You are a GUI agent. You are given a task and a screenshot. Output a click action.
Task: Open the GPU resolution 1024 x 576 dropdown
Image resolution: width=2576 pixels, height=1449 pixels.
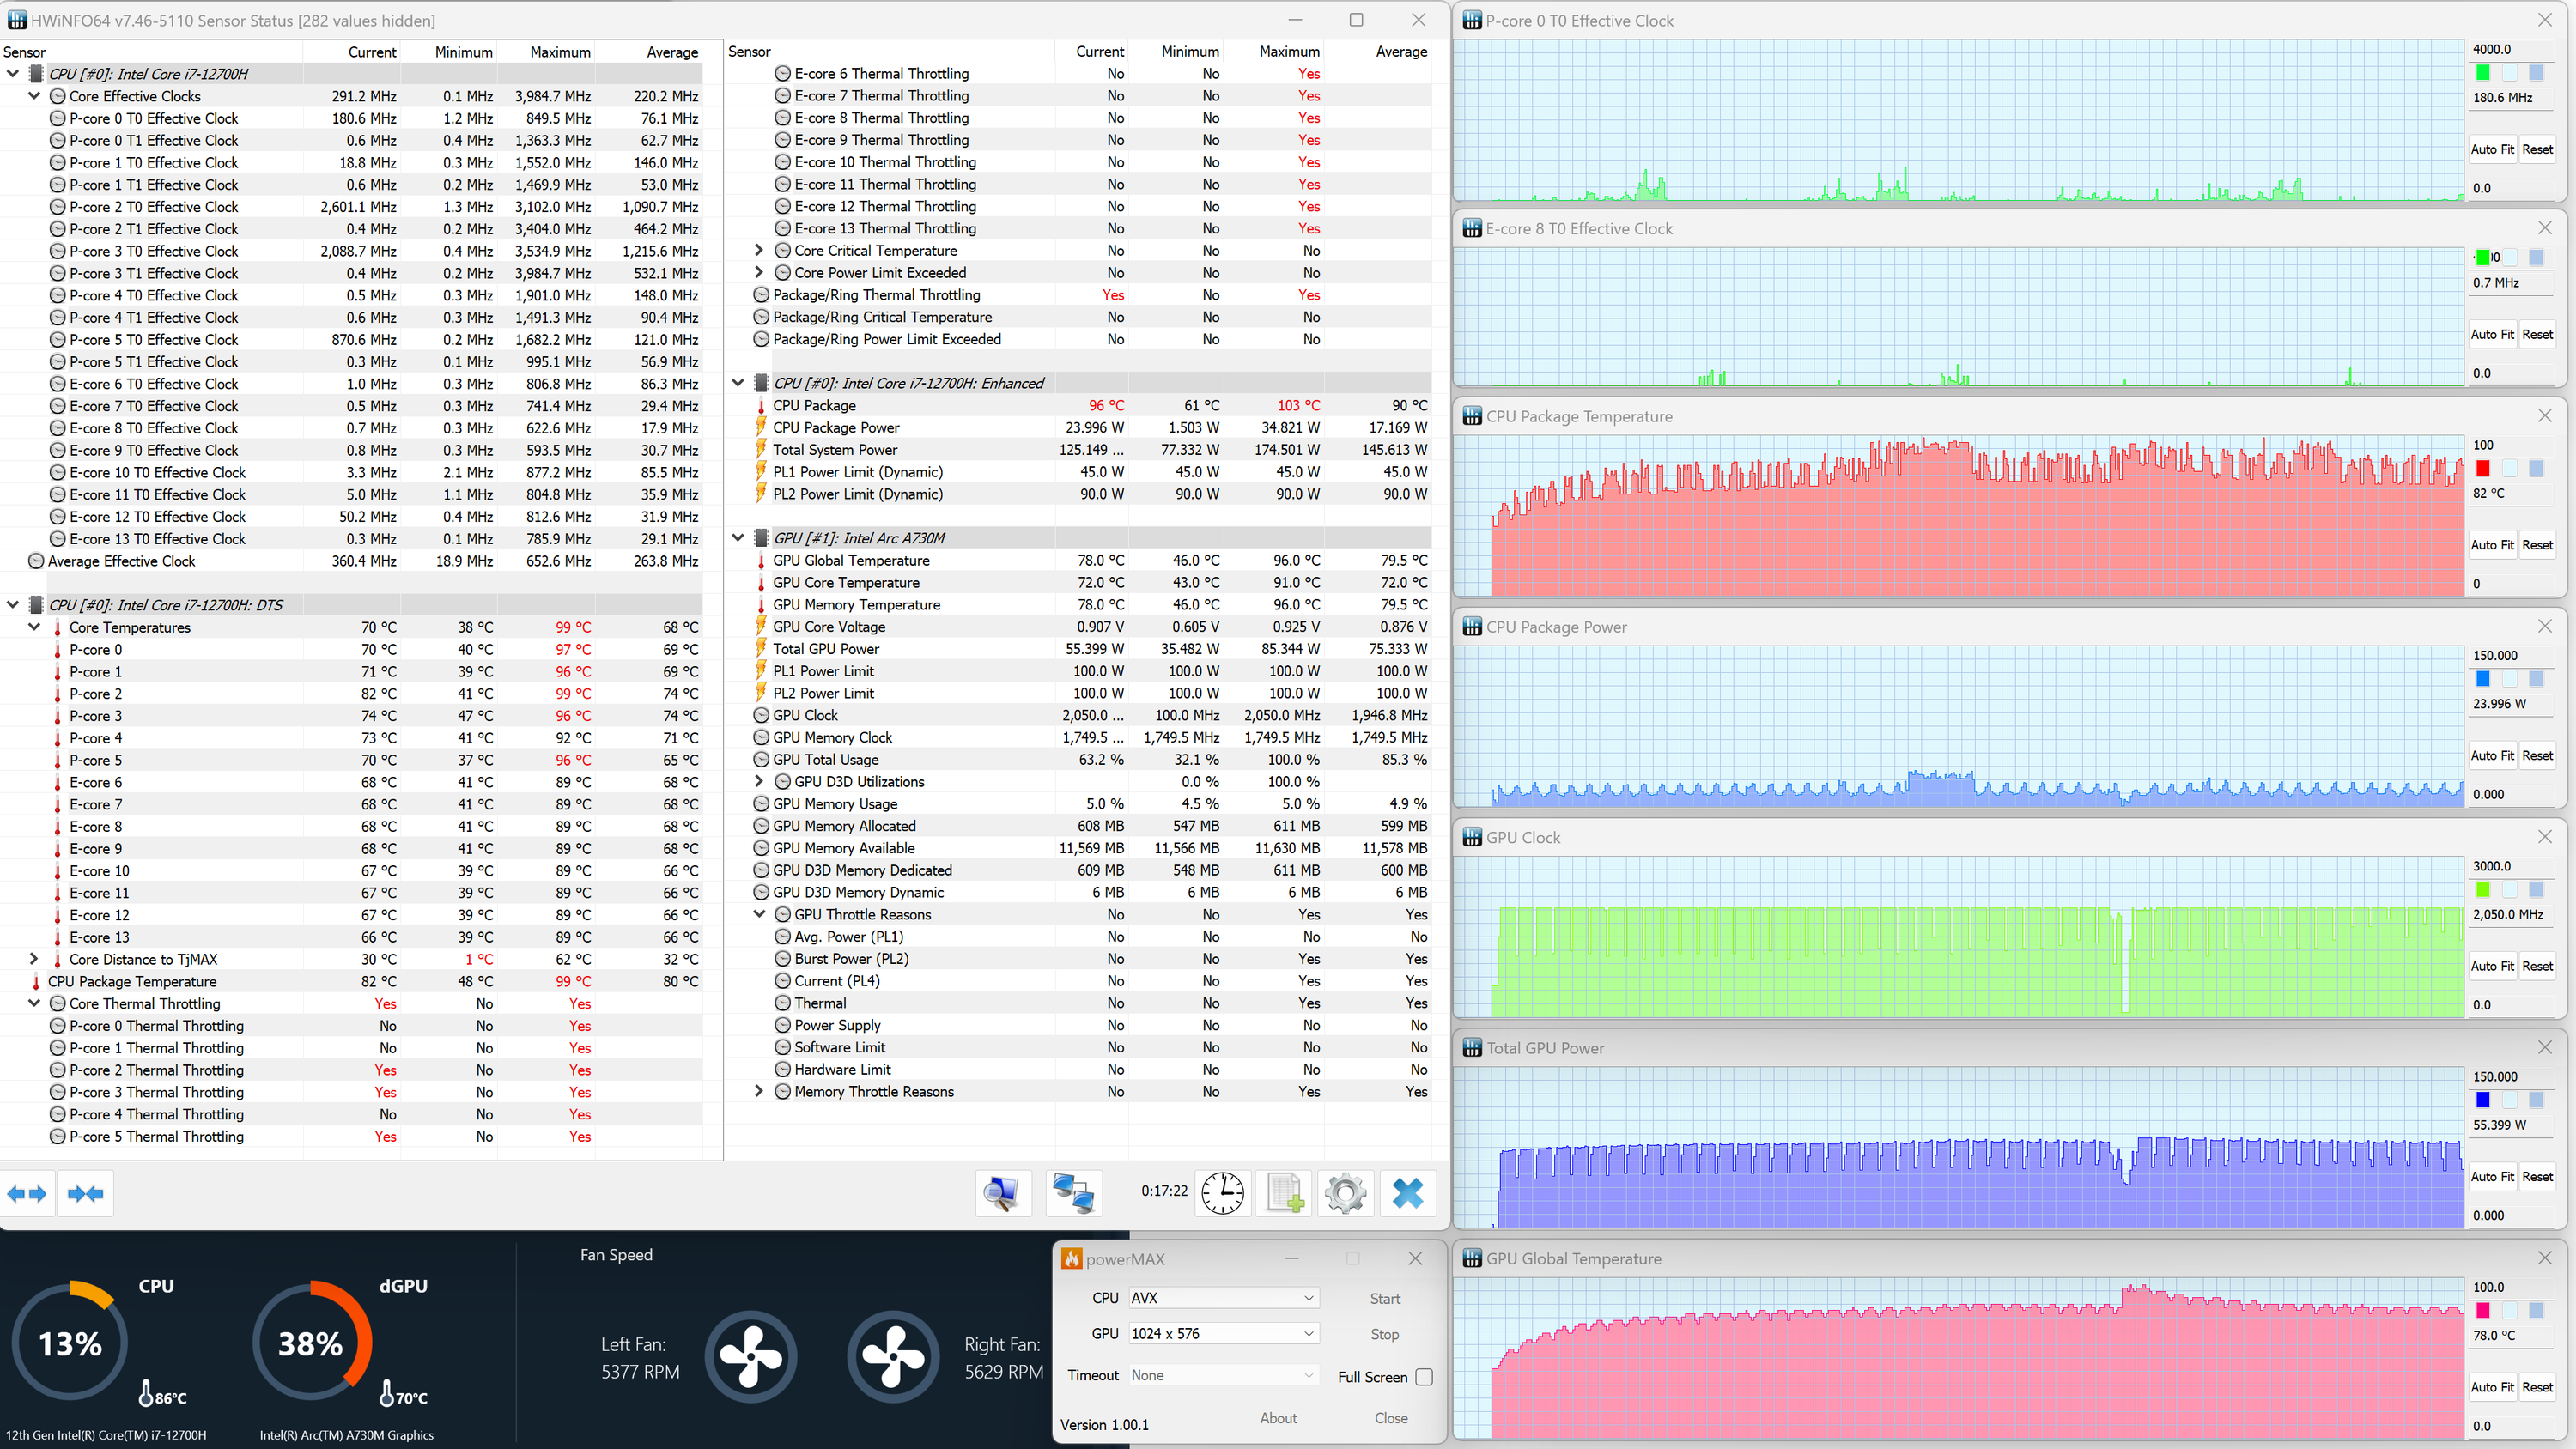[1222, 1334]
